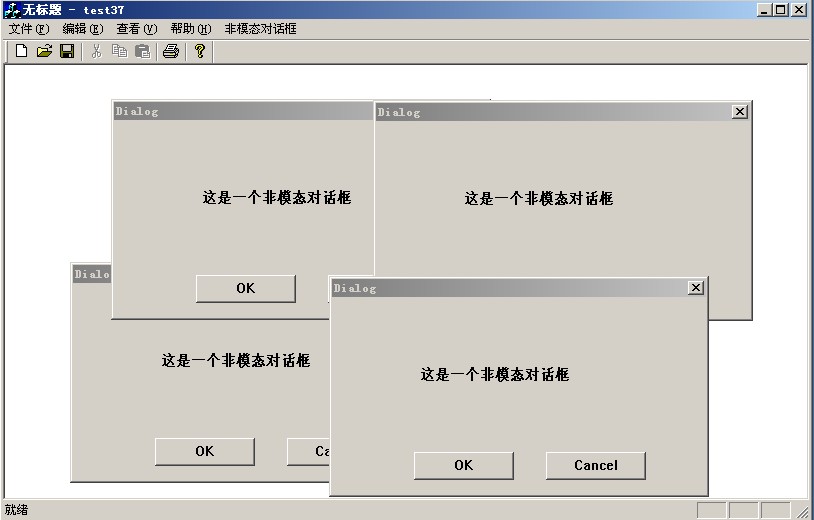The height and width of the screenshot is (520, 814).
Task: Maximize the test37 main window
Action: pyautogui.click(x=780, y=10)
